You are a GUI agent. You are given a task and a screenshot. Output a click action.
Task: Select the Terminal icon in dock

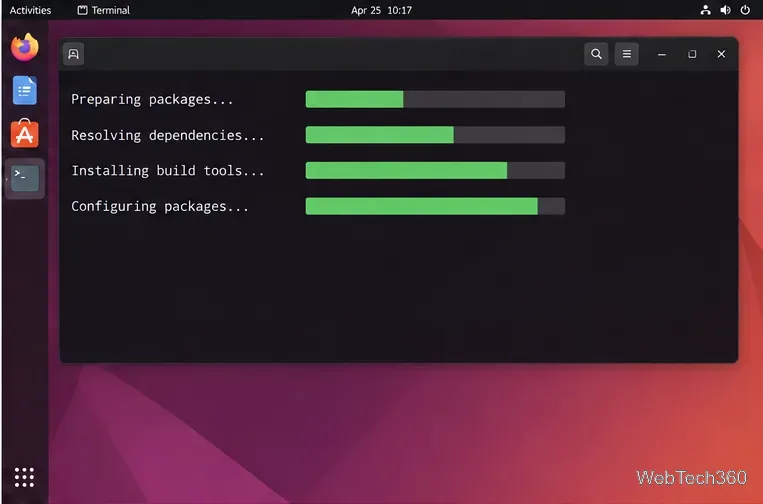click(x=25, y=178)
